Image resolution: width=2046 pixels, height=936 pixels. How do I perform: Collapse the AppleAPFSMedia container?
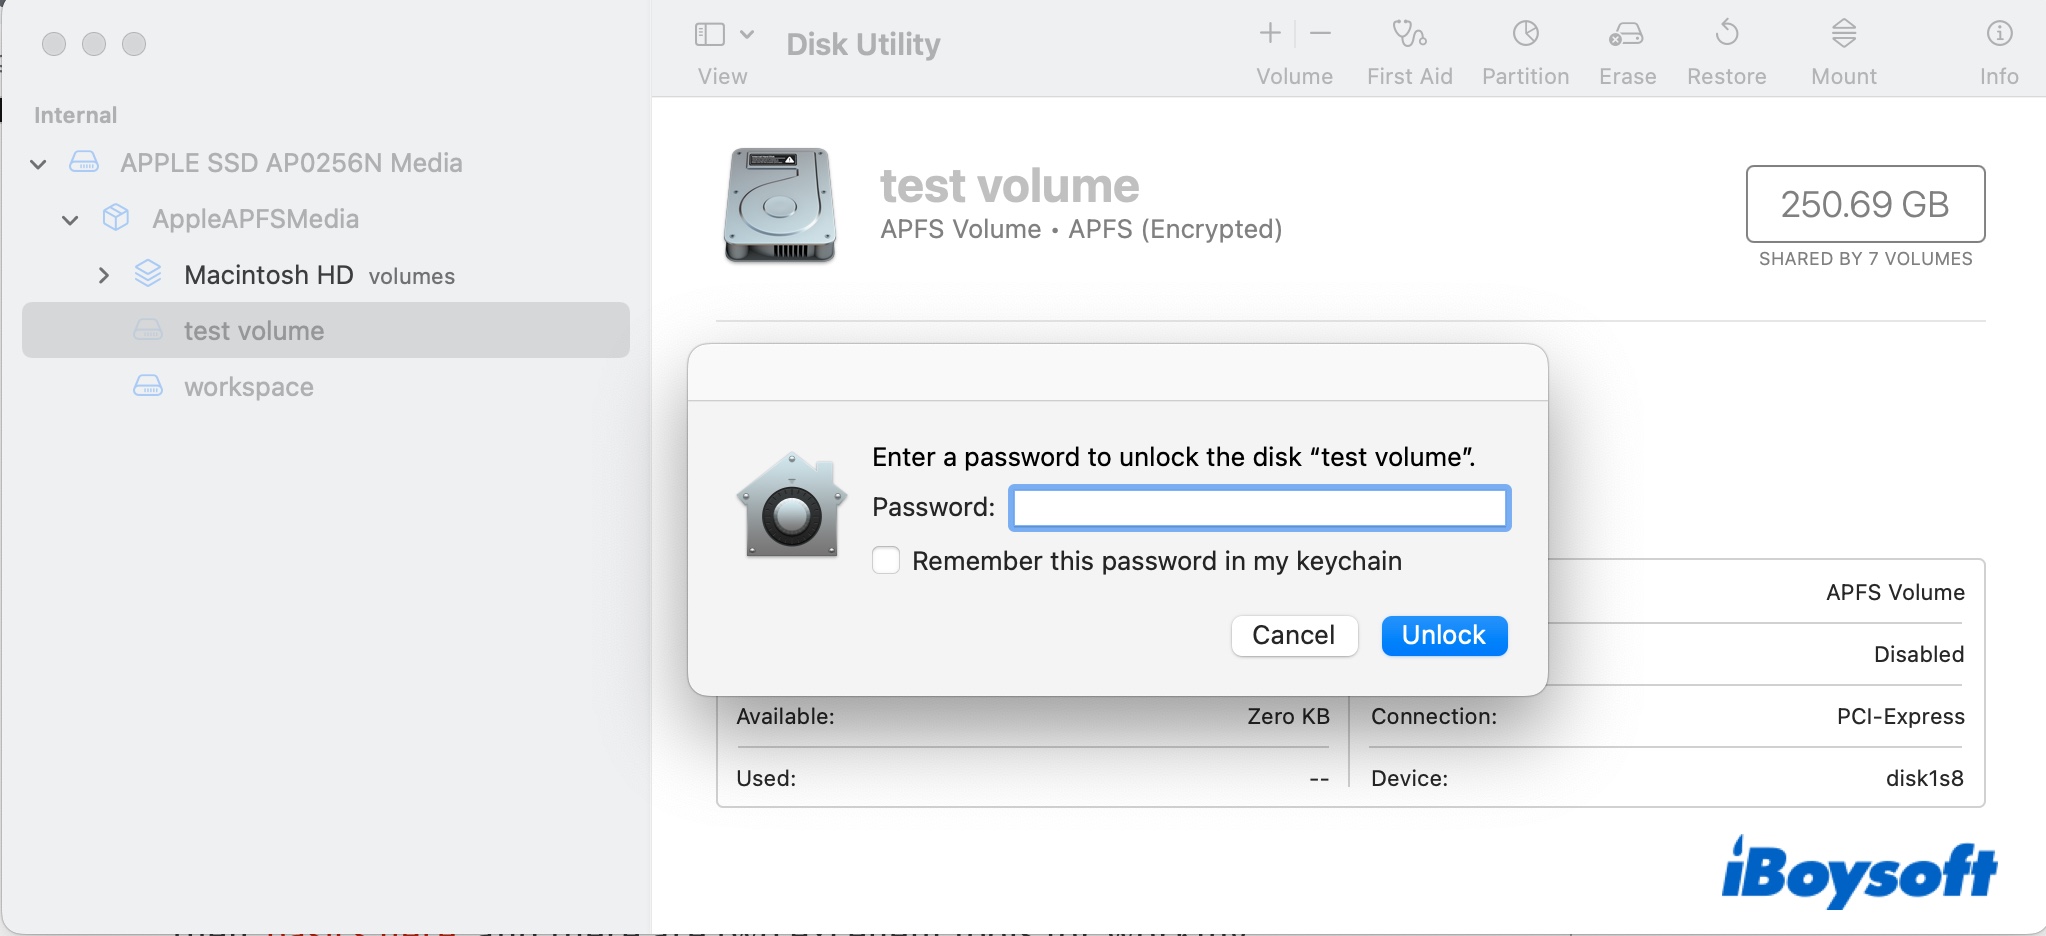pyautogui.click(x=70, y=220)
